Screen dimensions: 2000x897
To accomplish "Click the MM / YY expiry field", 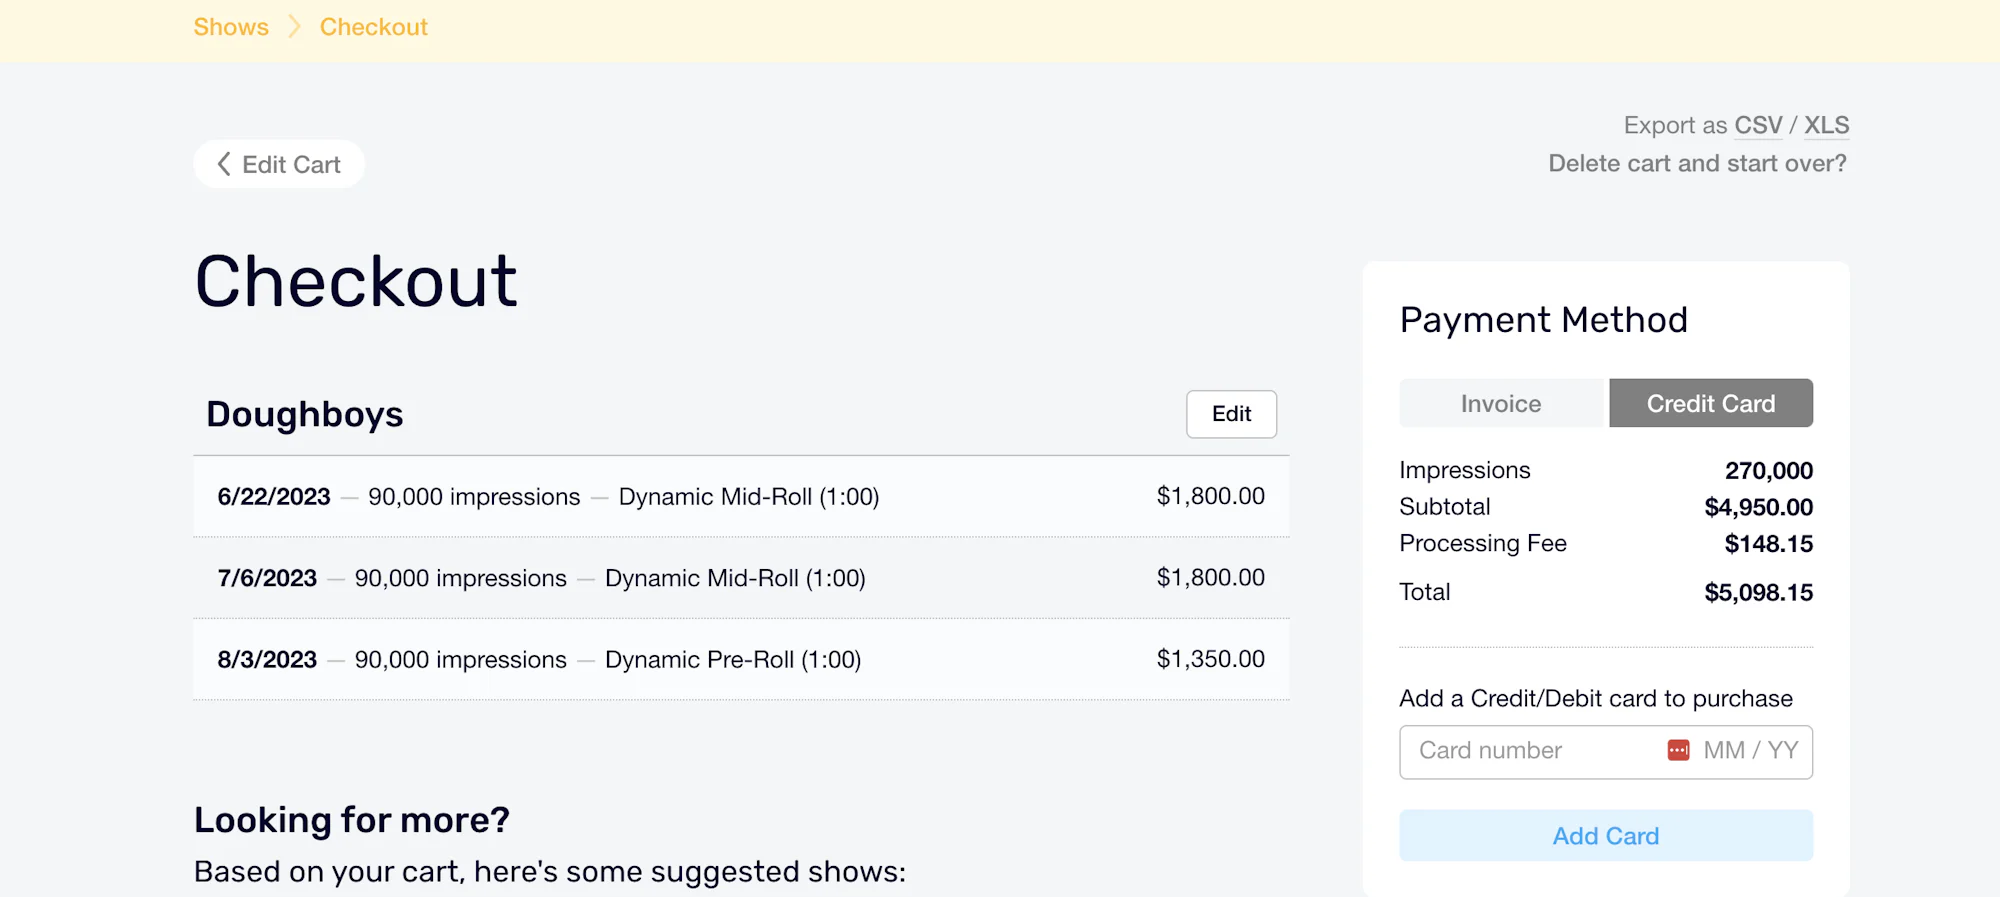I will [x=1751, y=750].
